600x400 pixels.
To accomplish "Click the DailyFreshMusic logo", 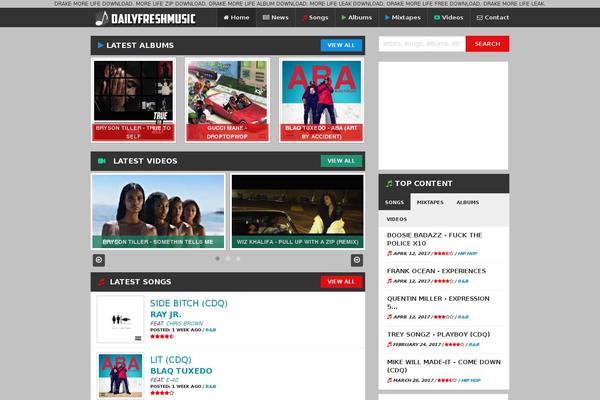I will (x=145, y=18).
